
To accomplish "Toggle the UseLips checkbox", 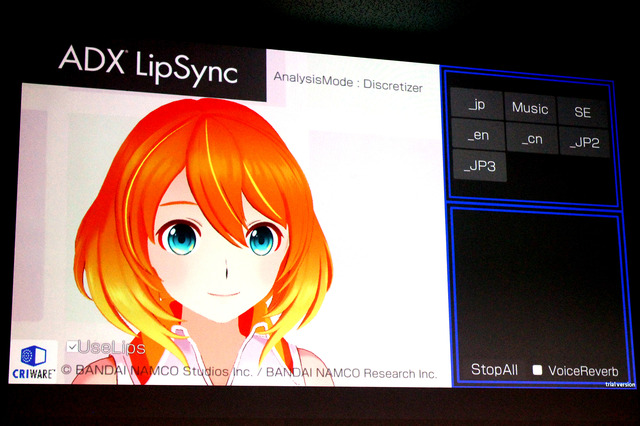I will pyautogui.click(x=73, y=347).
